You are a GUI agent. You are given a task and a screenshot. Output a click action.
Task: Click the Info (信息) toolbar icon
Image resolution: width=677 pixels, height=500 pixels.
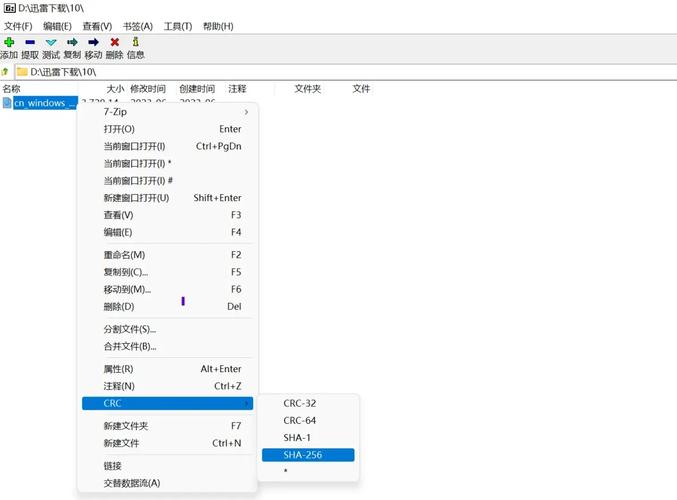(136, 42)
